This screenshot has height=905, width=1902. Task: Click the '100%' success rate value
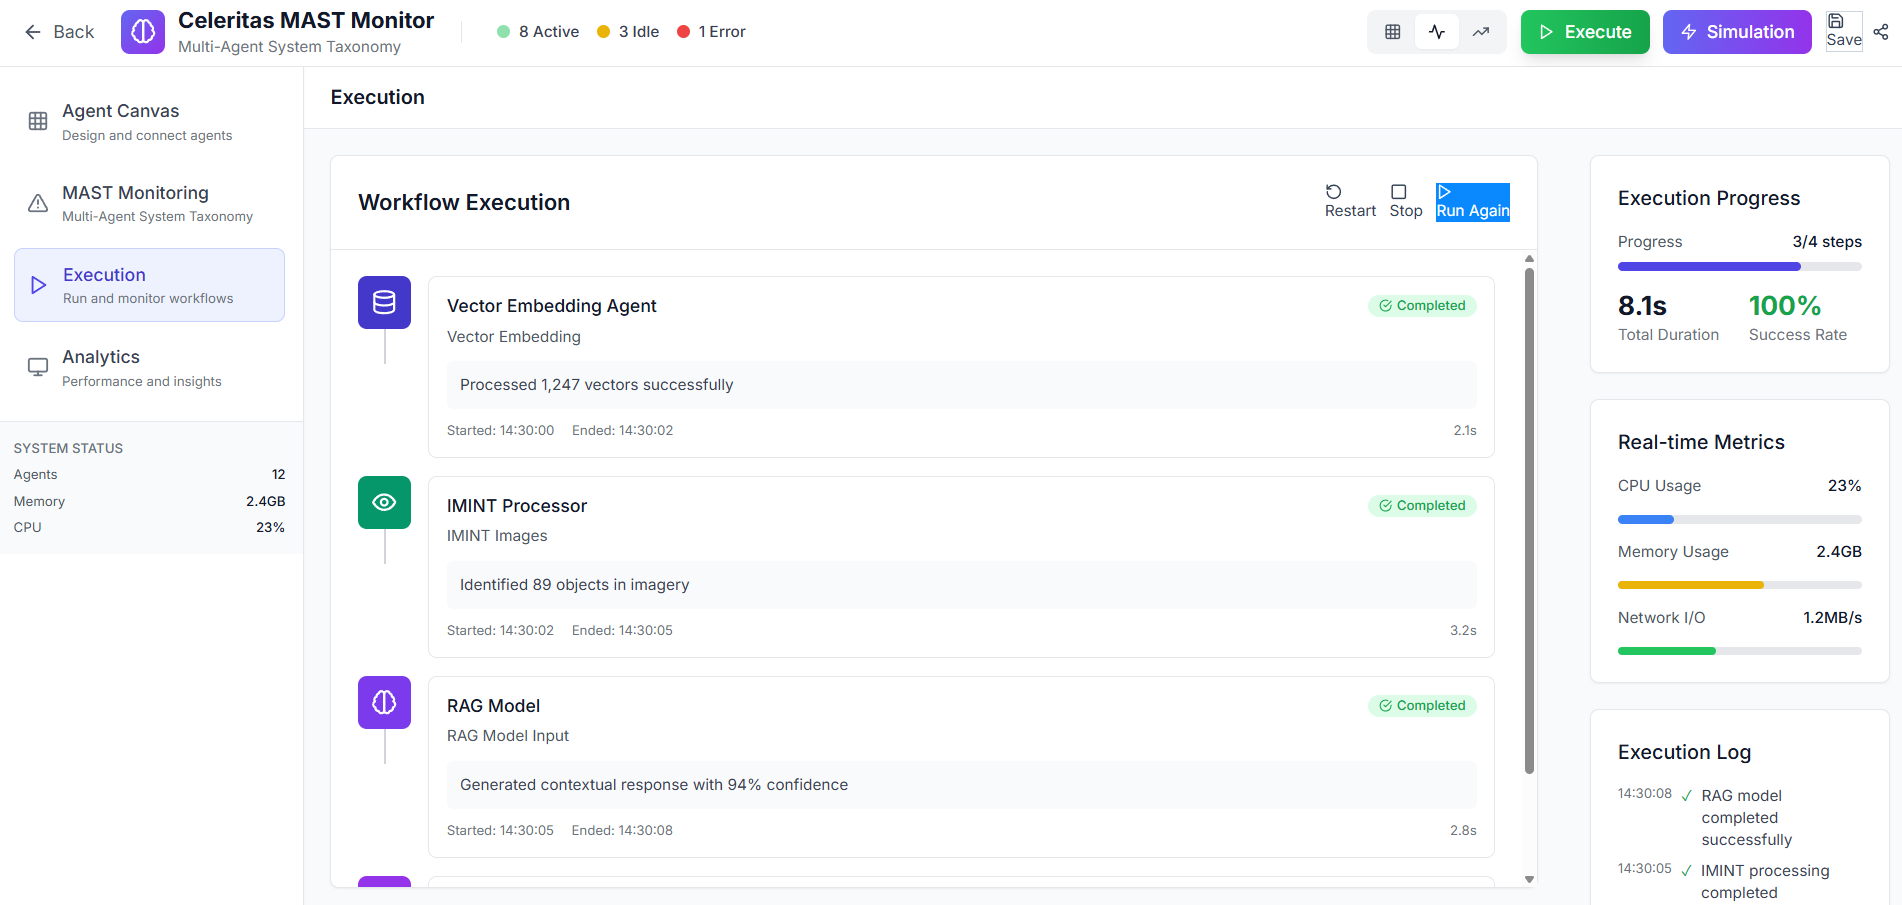[1785, 305]
